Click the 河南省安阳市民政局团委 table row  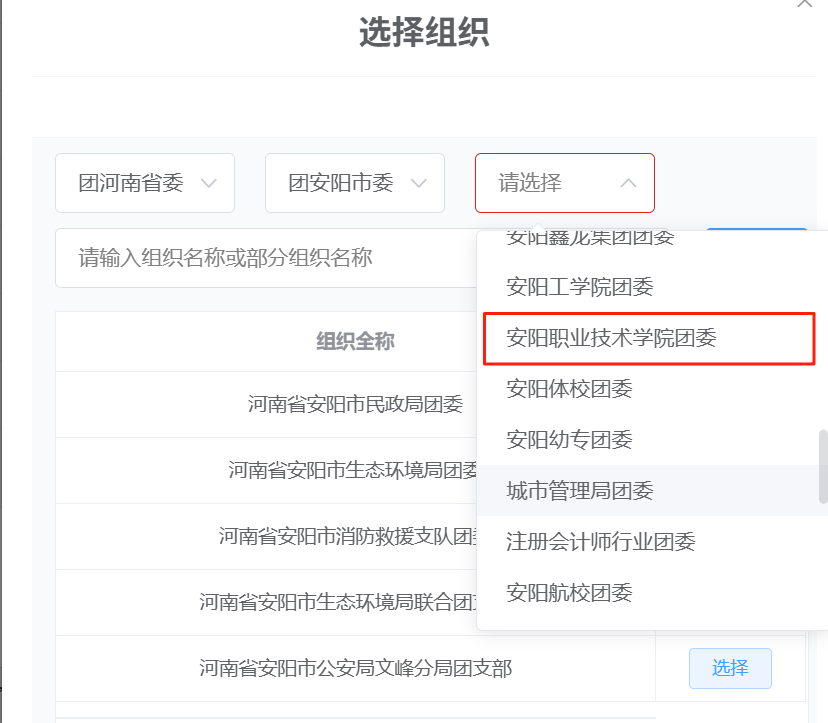point(355,404)
